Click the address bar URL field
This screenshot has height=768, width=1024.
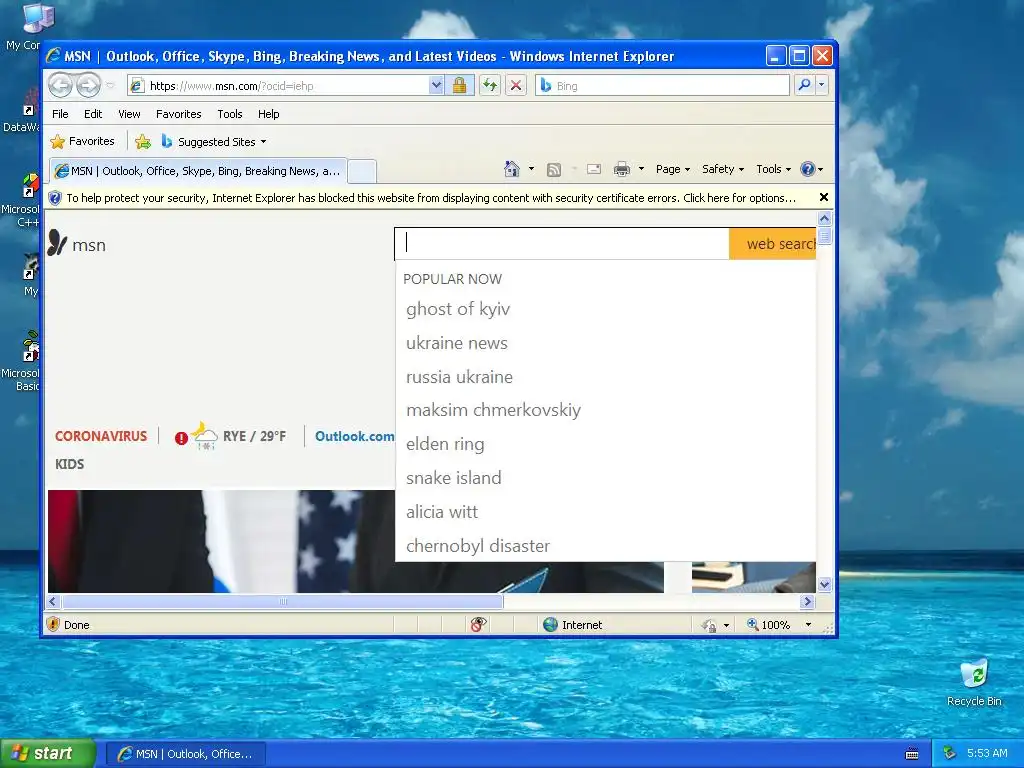pyautogui.click(x=287, y=86)
